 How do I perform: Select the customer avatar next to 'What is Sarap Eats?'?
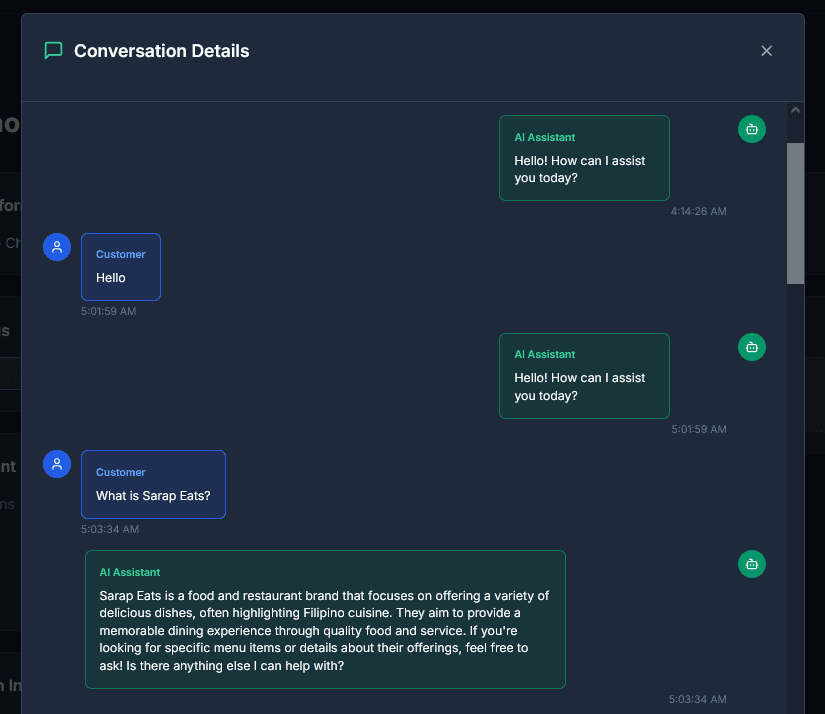coord(57,464)
